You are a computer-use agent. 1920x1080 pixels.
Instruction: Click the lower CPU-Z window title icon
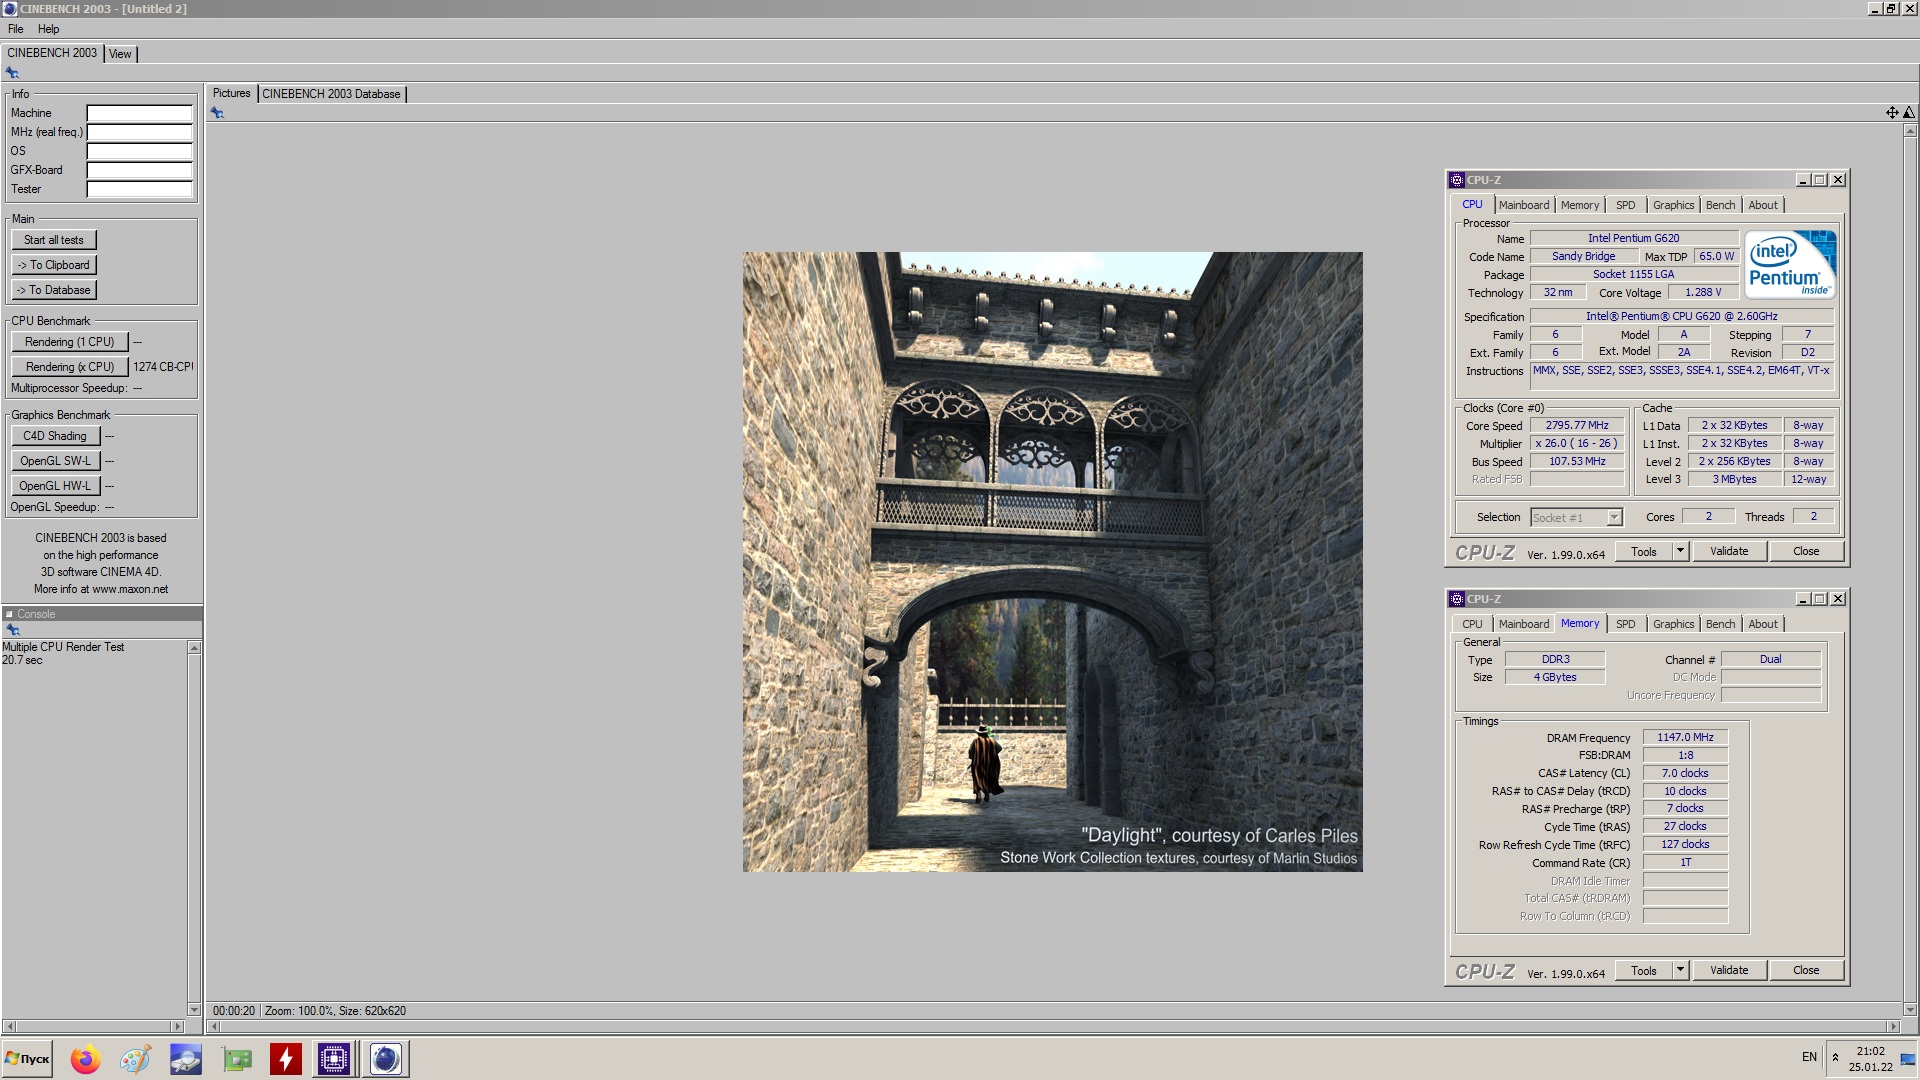(x=1457, y=599)
